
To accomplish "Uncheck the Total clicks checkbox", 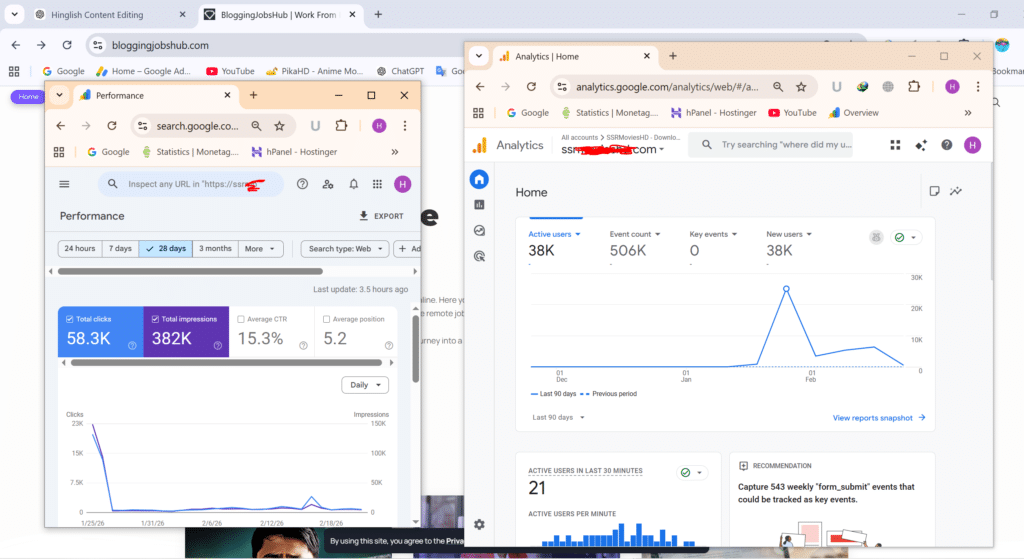I will (70, 319).
